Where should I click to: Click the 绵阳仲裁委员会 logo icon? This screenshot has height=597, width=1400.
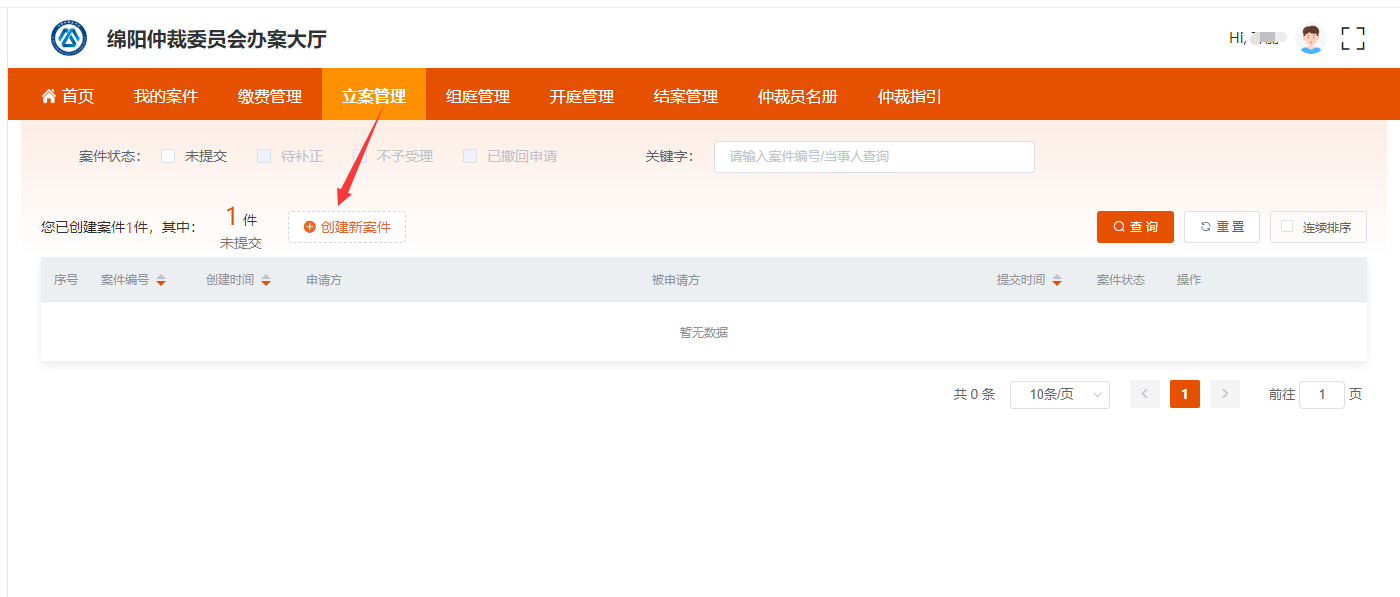[x=70, y=38]
